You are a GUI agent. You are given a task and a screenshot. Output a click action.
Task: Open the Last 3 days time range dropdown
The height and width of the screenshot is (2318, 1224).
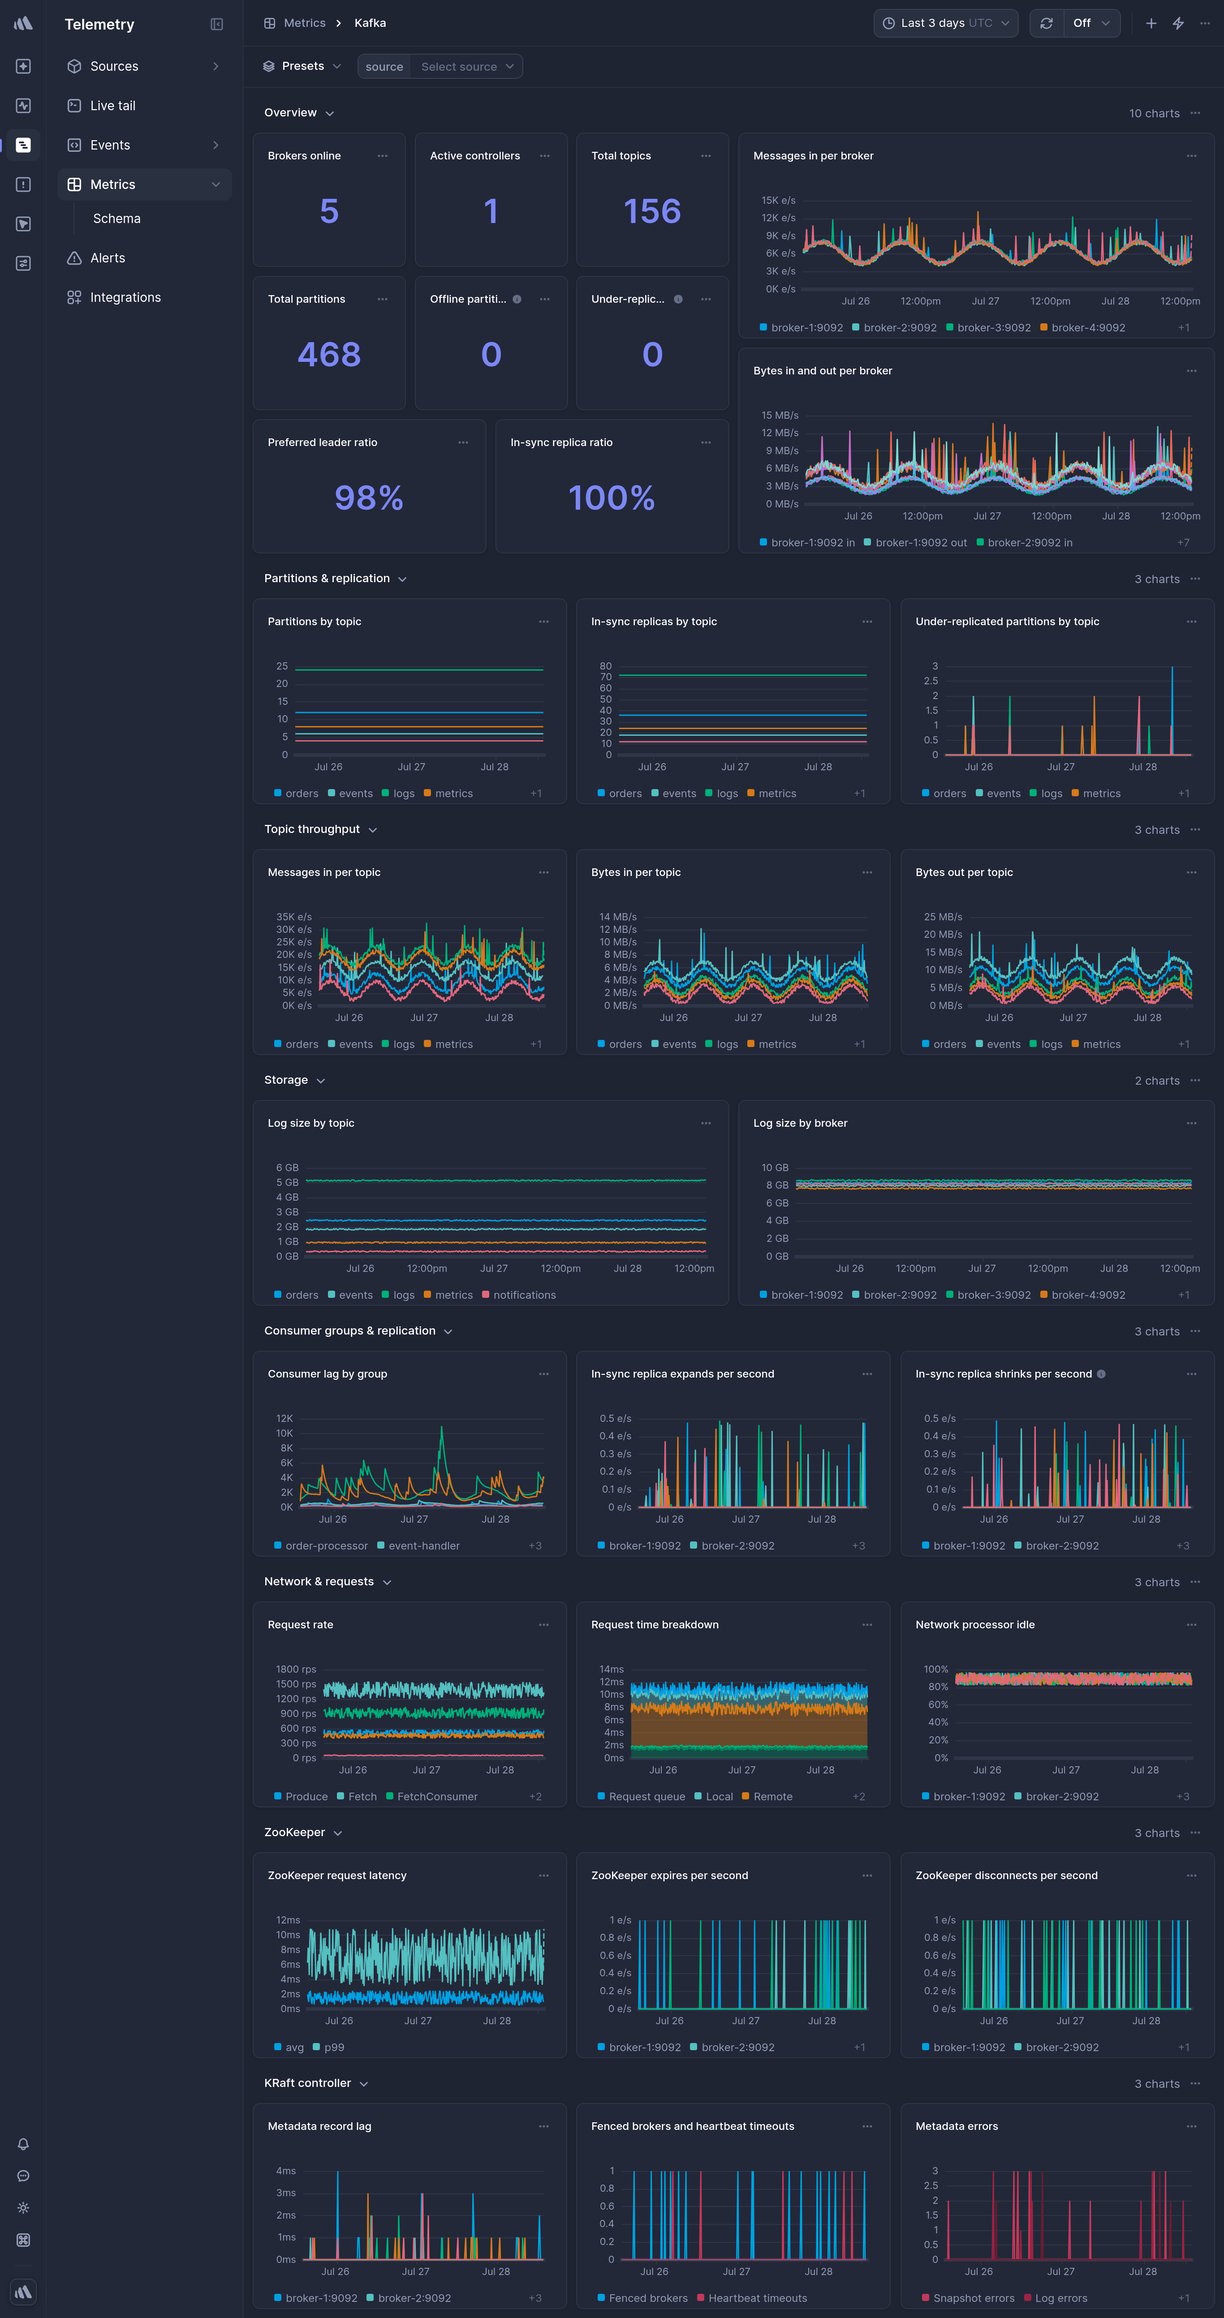coord(946,23)
